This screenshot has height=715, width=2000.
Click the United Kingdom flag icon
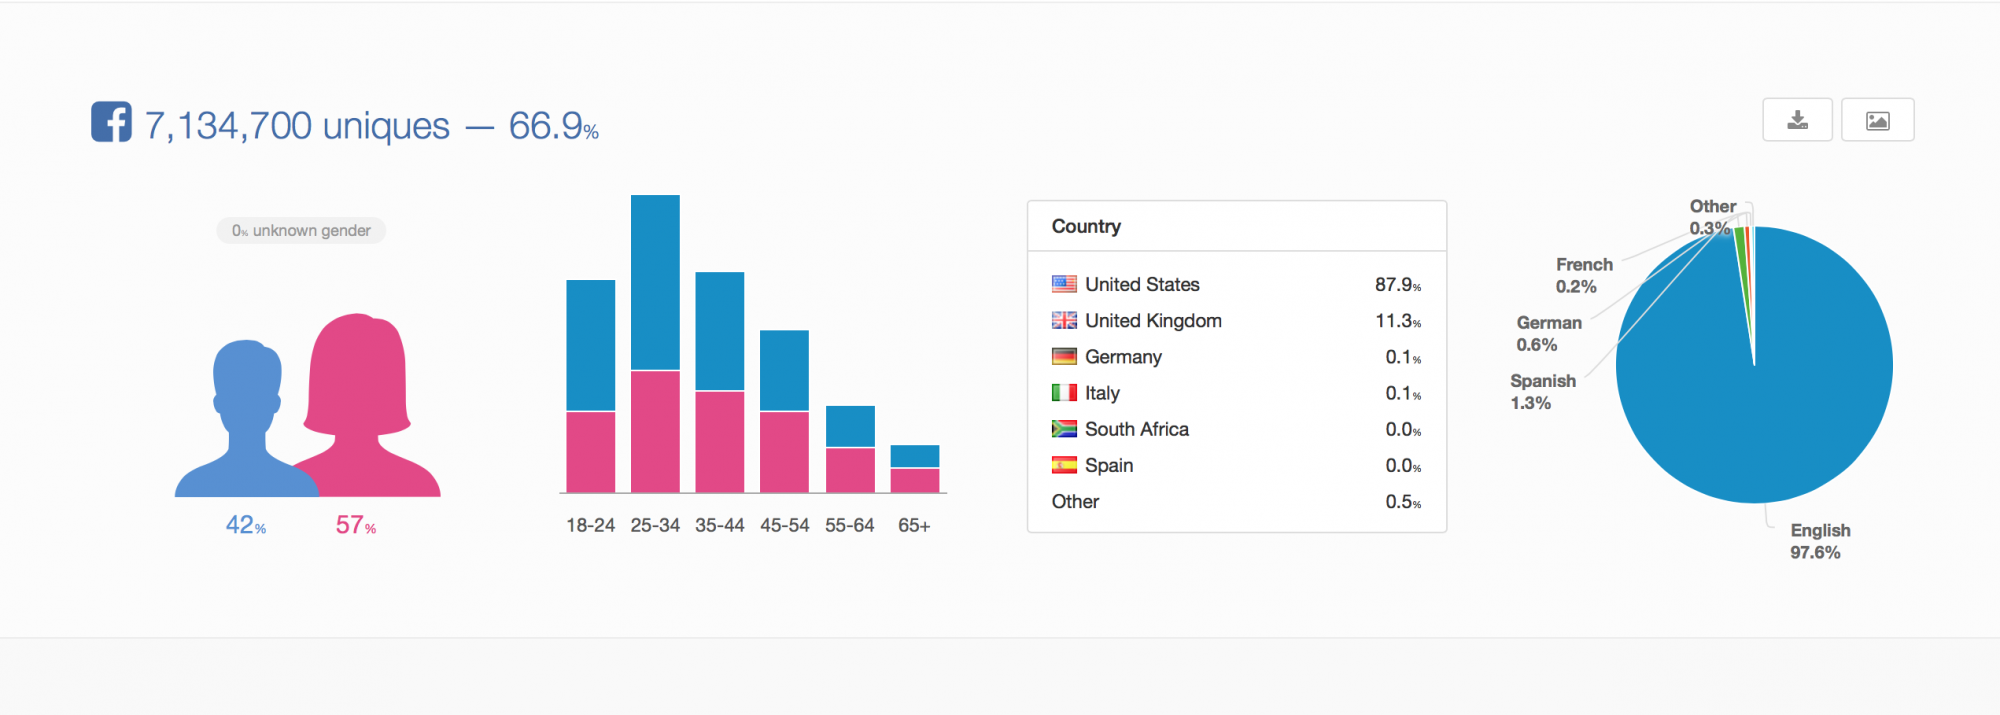pyautogui.click(x=1064, y=320)
